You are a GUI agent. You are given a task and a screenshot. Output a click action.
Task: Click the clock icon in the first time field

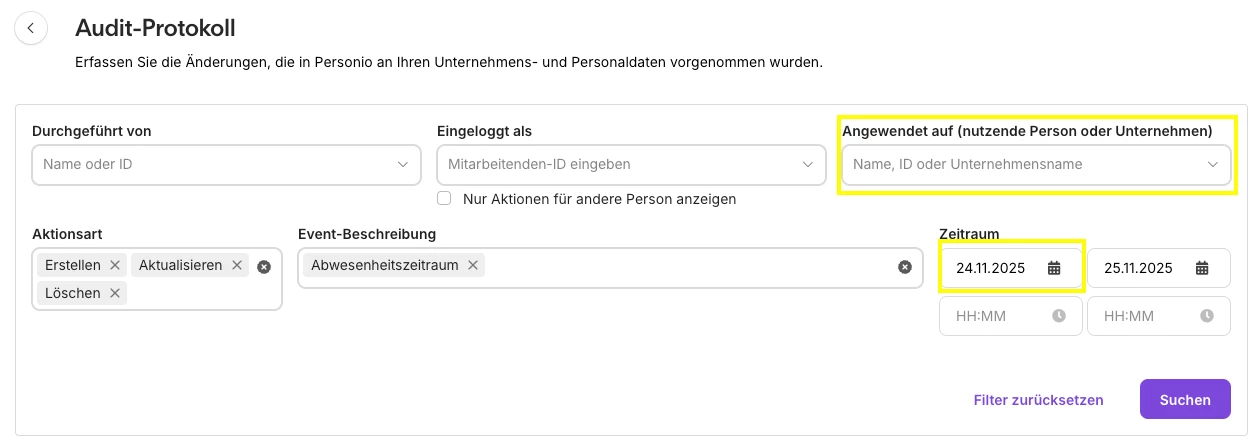click(x=1059, y=316)
